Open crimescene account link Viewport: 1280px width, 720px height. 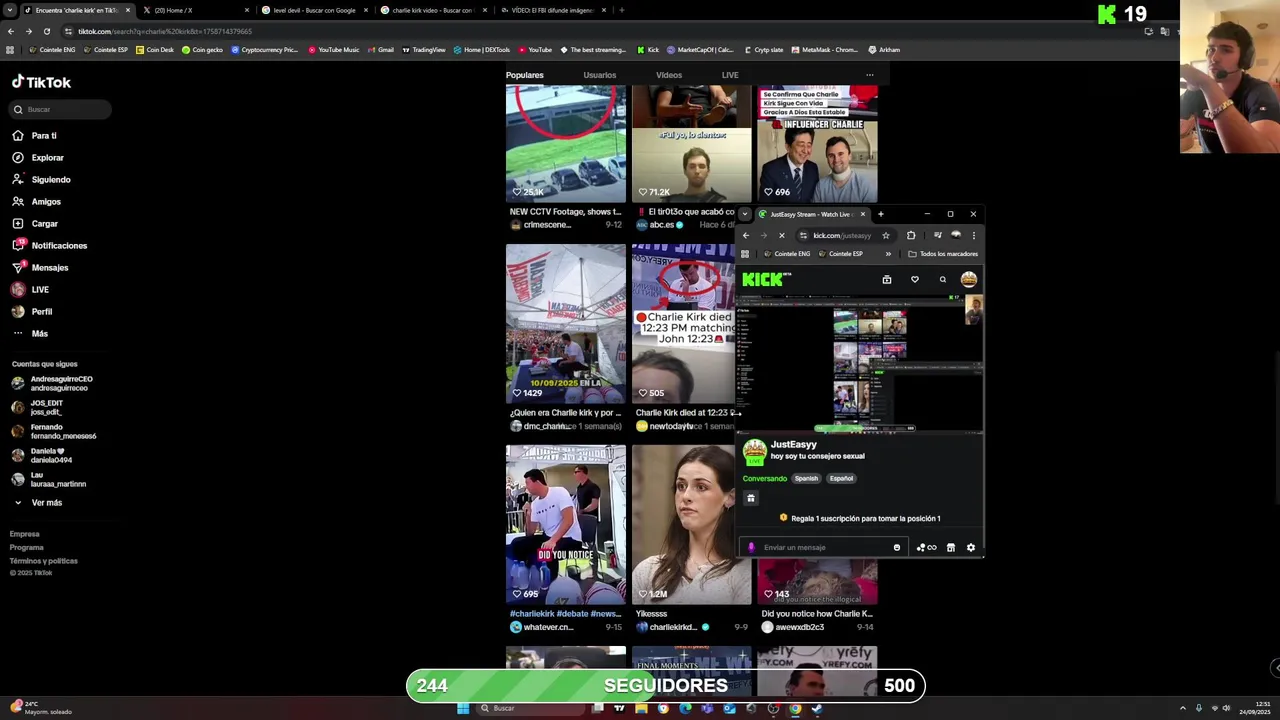click(x=546, y=225)
